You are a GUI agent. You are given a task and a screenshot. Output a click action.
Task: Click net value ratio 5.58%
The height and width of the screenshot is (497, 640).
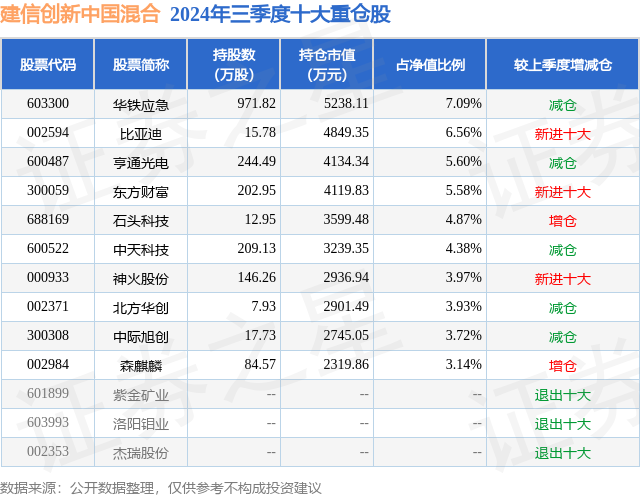(x=463, y=191)
